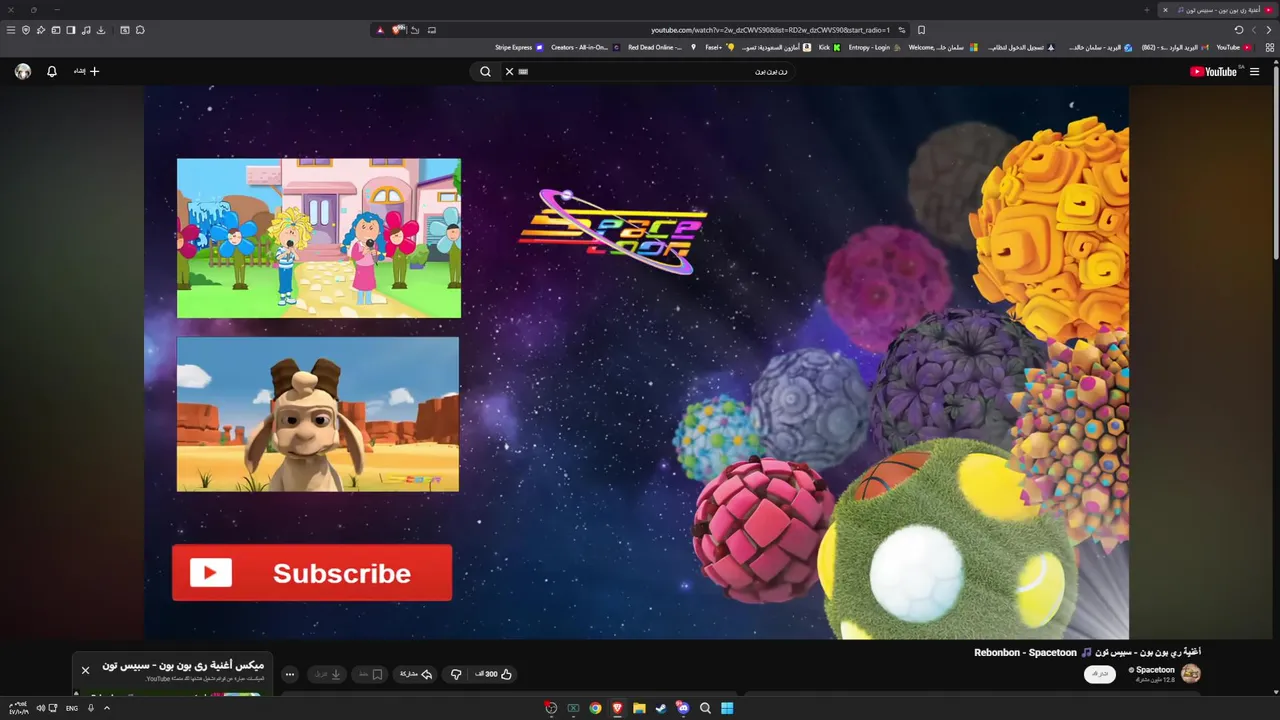Open the site settings icon in address bar
1280x720 pixels.
pos(902,30)
